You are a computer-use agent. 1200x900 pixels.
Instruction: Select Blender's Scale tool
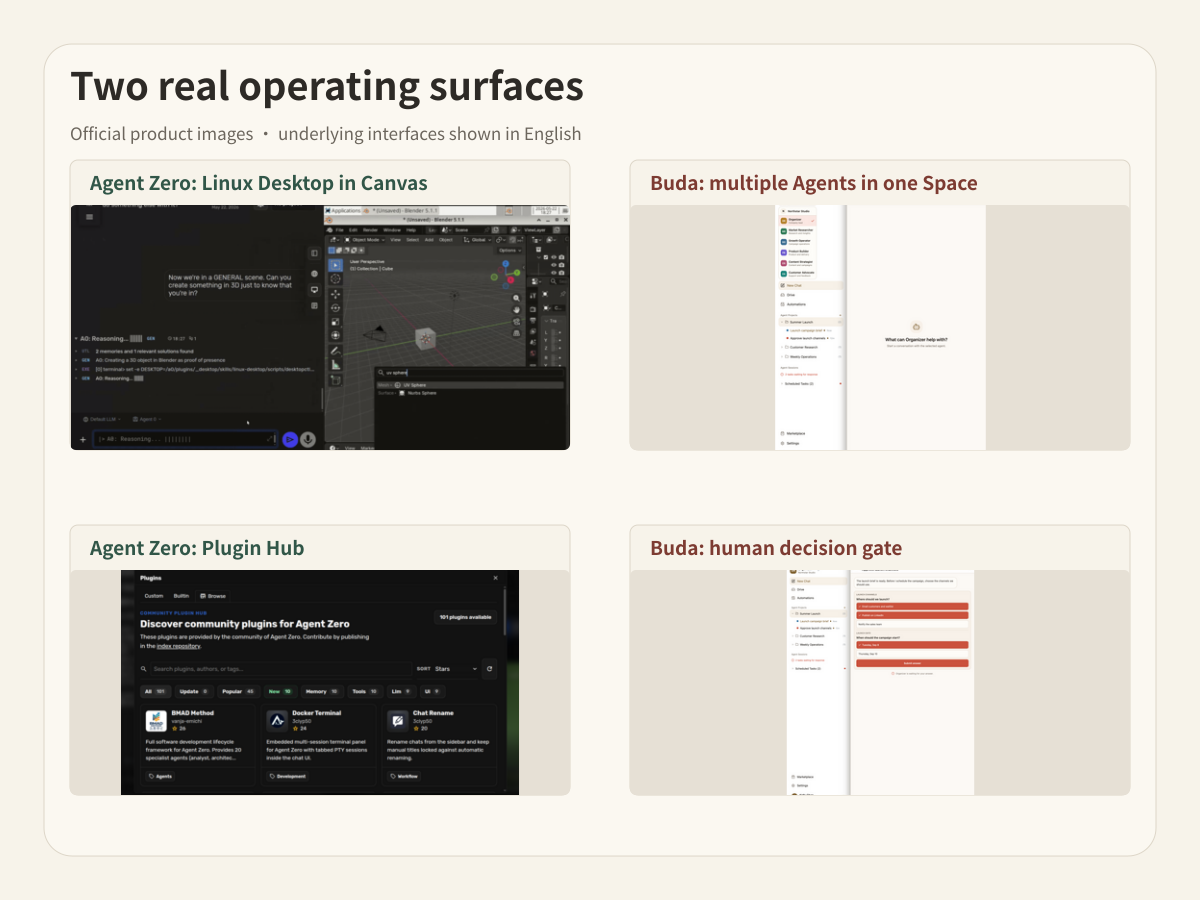tap(335, 322)
